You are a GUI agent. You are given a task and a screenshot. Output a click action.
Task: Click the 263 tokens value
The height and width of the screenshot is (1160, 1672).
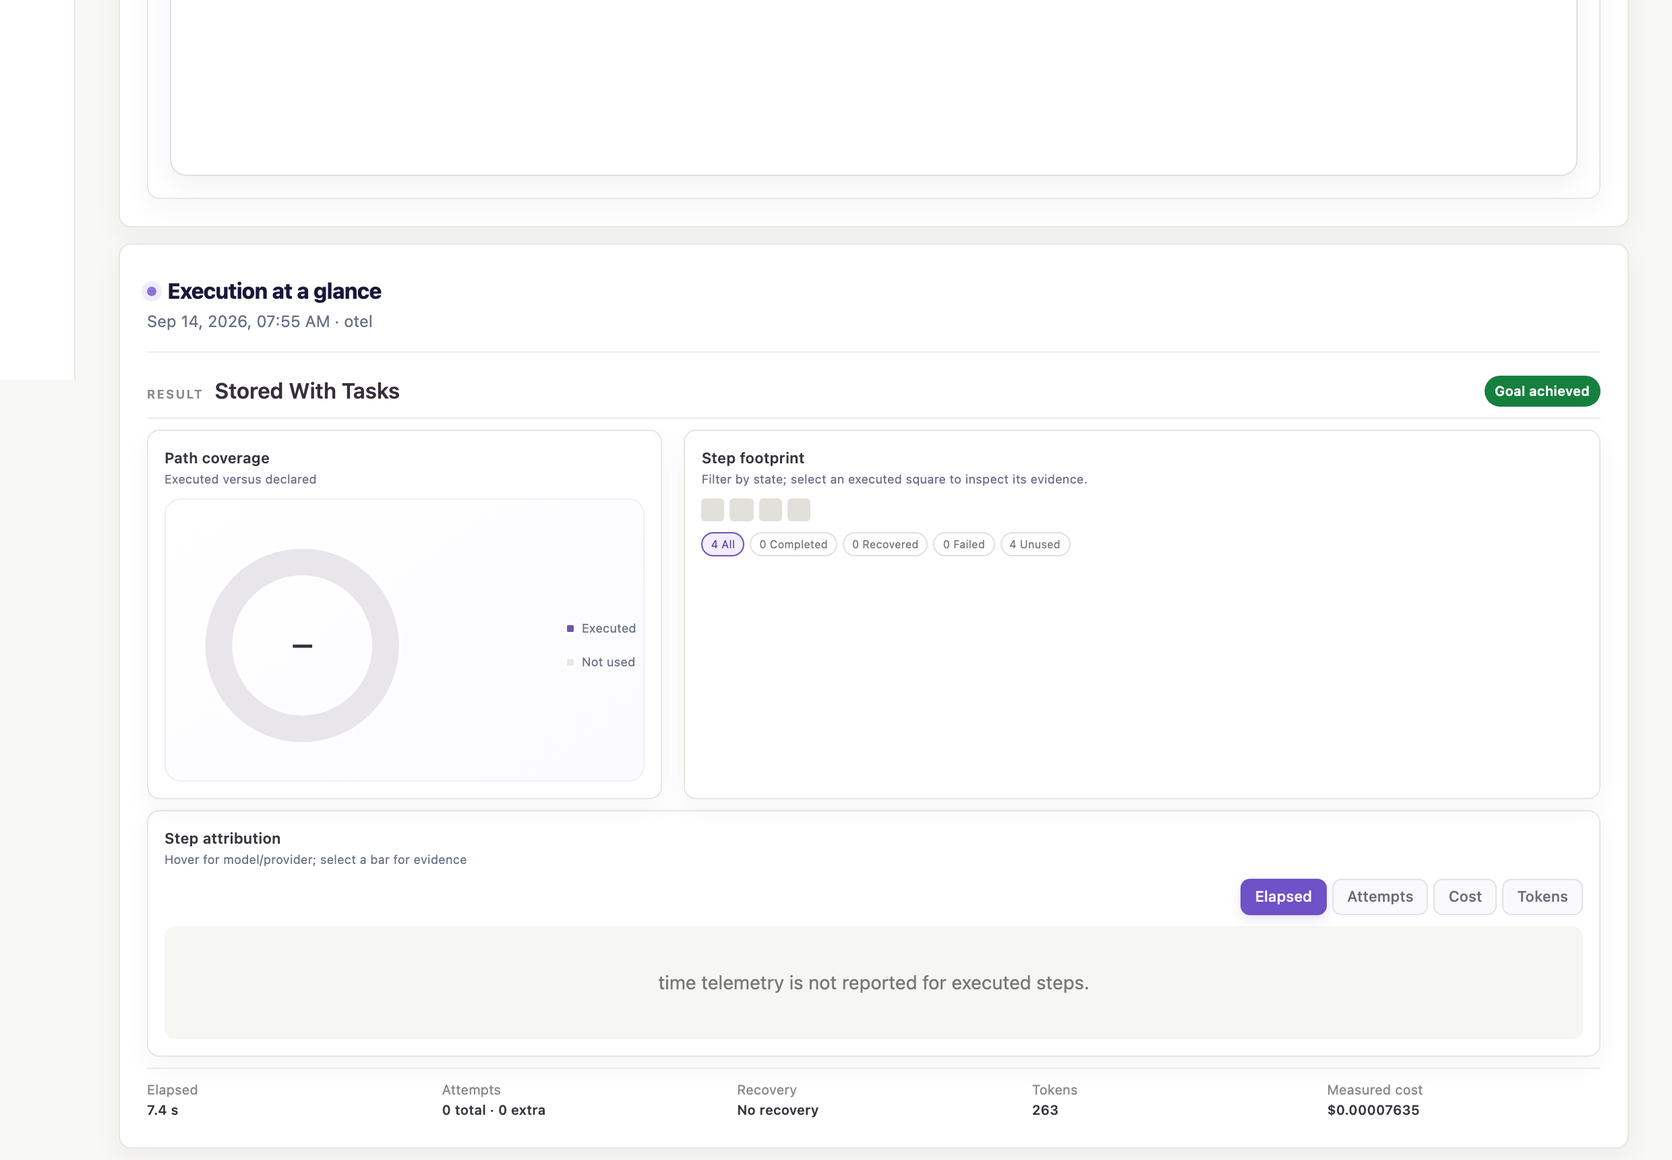click(x=1045, y=1110)
